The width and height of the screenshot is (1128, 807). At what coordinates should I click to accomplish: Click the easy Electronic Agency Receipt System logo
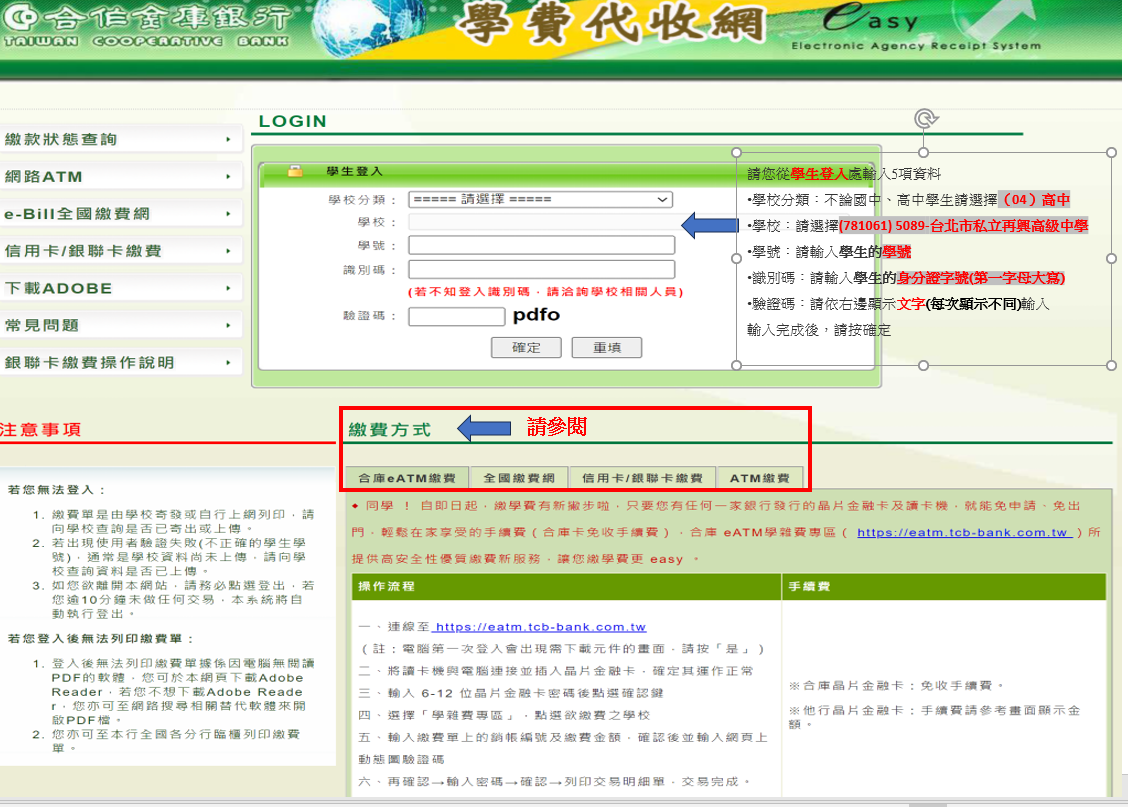pyautogui.click(x=916, y=27)
